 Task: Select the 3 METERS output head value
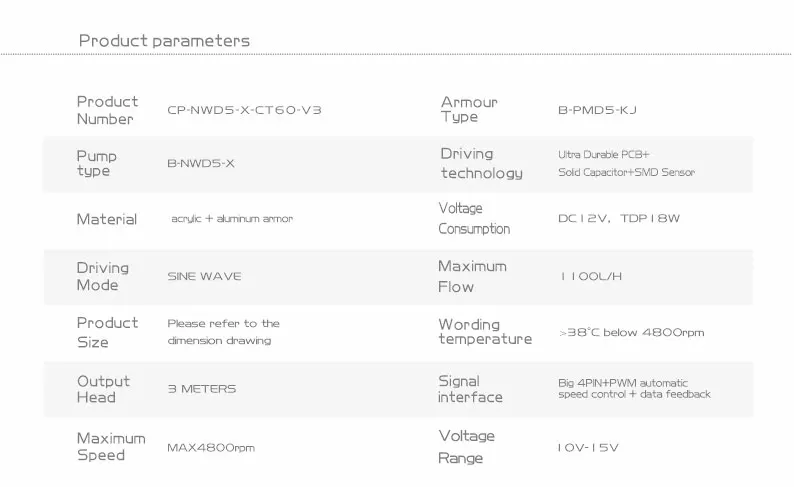[202, 389]
